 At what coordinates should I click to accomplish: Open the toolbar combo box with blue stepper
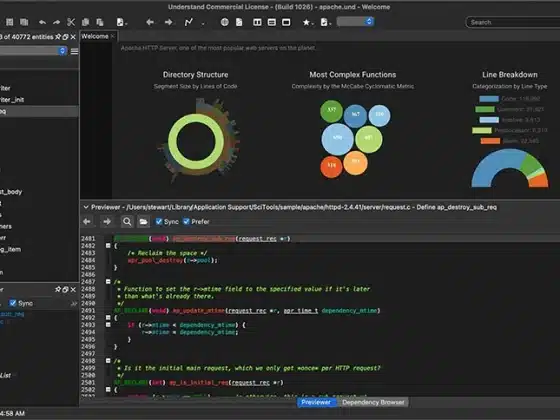355,22
